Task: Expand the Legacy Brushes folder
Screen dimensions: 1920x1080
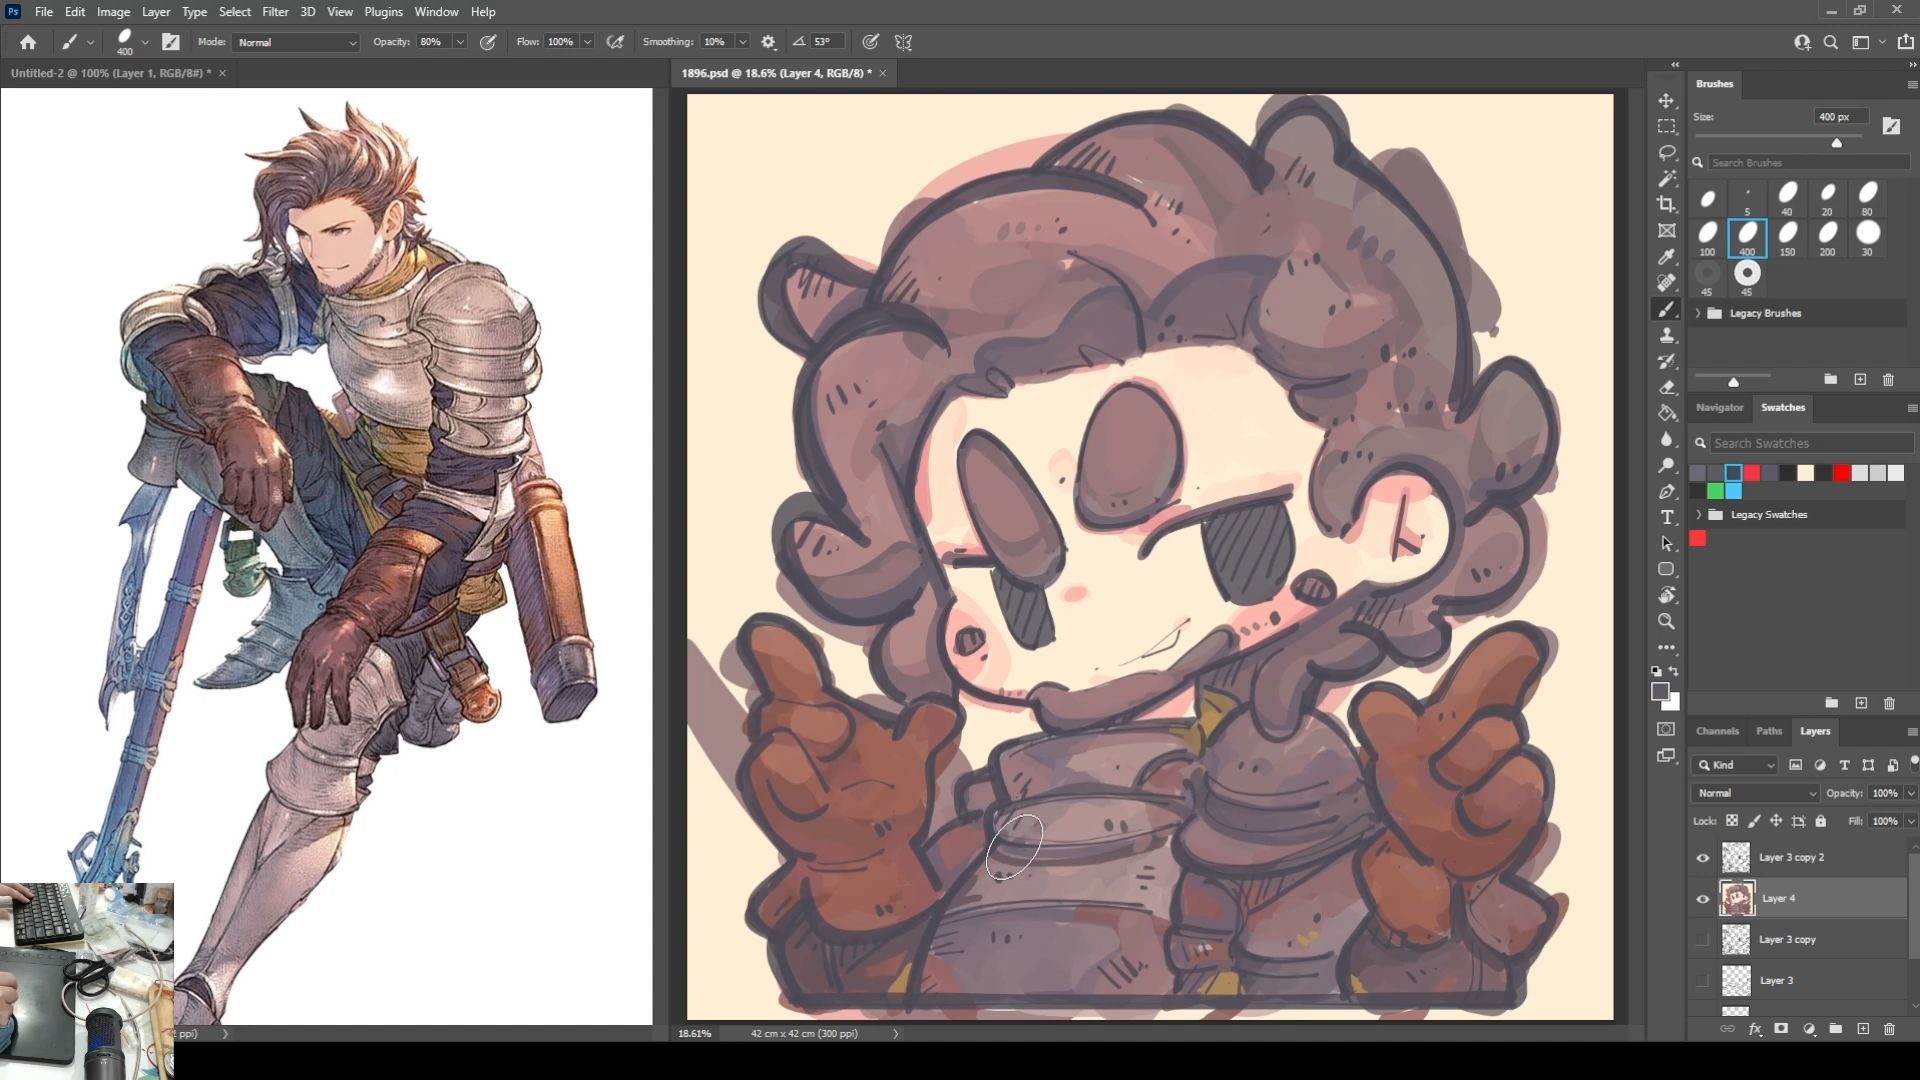Action: (1697, 313)
